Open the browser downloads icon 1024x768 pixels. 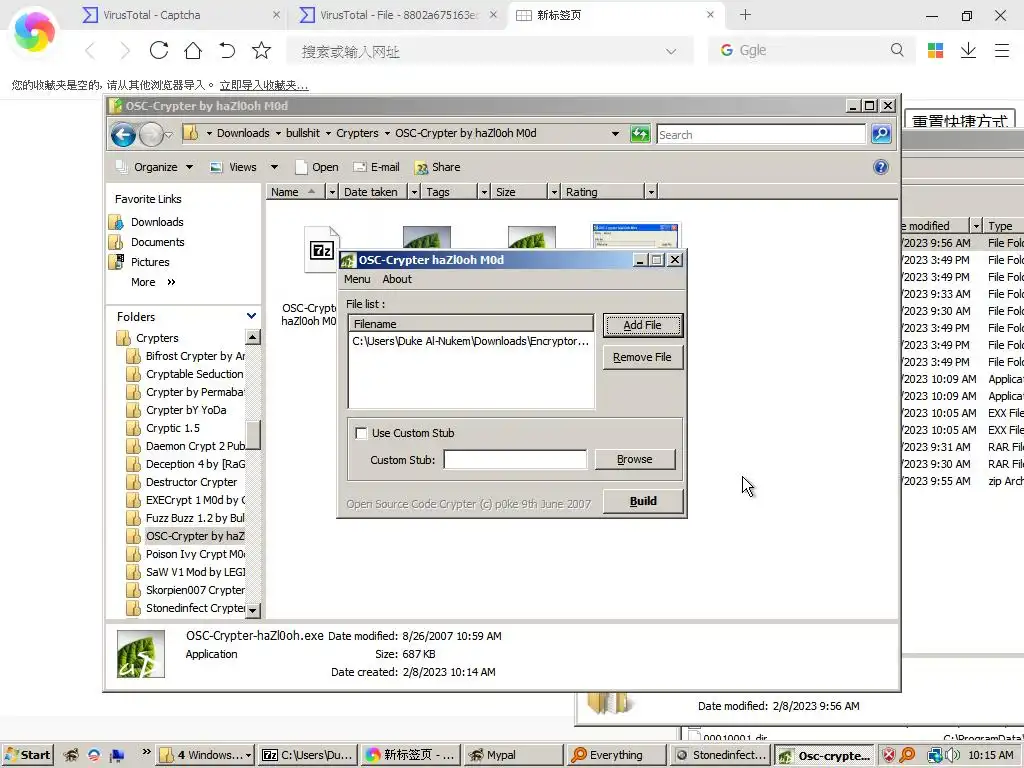point(968,50)
